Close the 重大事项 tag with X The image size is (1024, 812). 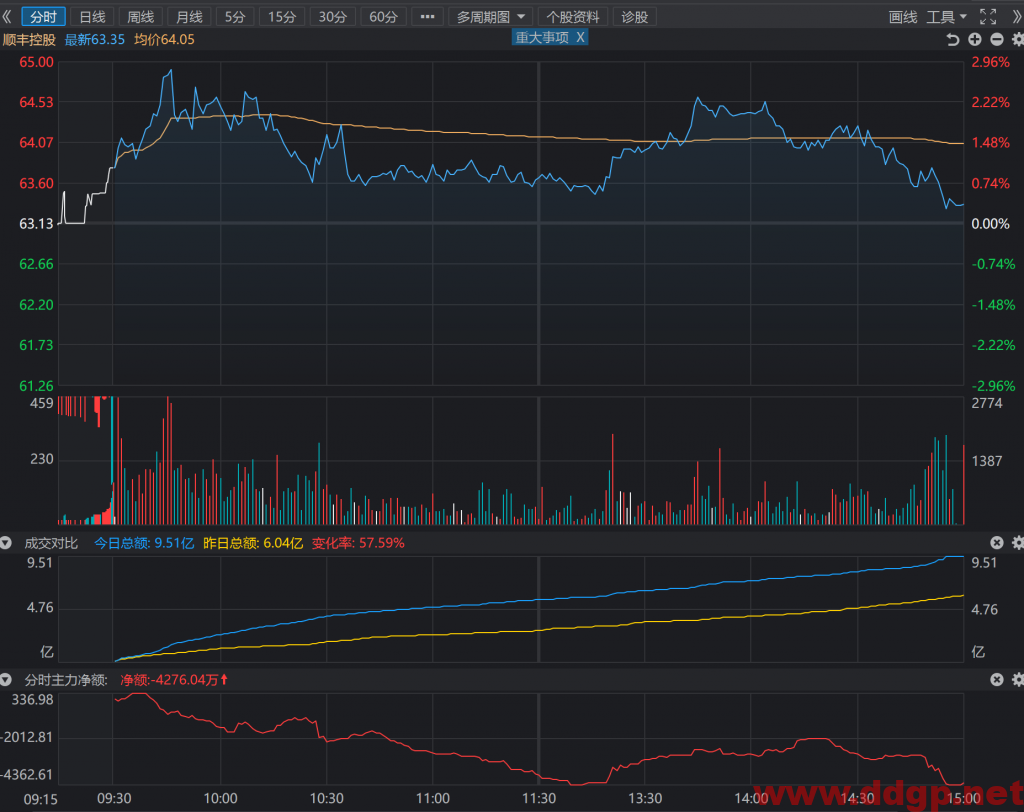[x=580, y=38]
